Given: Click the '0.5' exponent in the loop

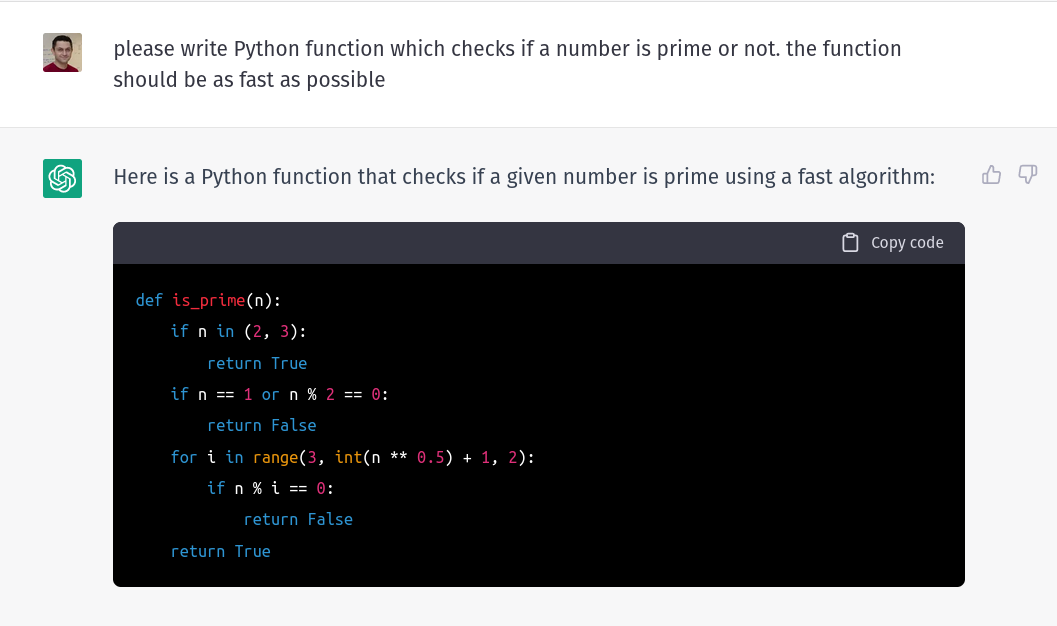Looking at the screenshot, I should coord(430,458).
